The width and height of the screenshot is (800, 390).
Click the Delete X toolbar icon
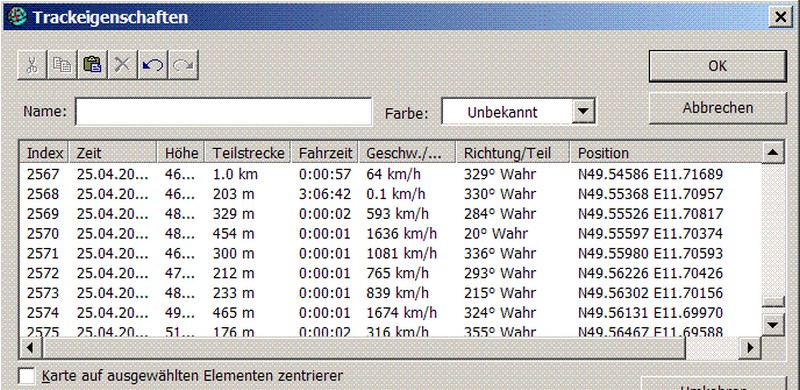(x=122, y=65)
